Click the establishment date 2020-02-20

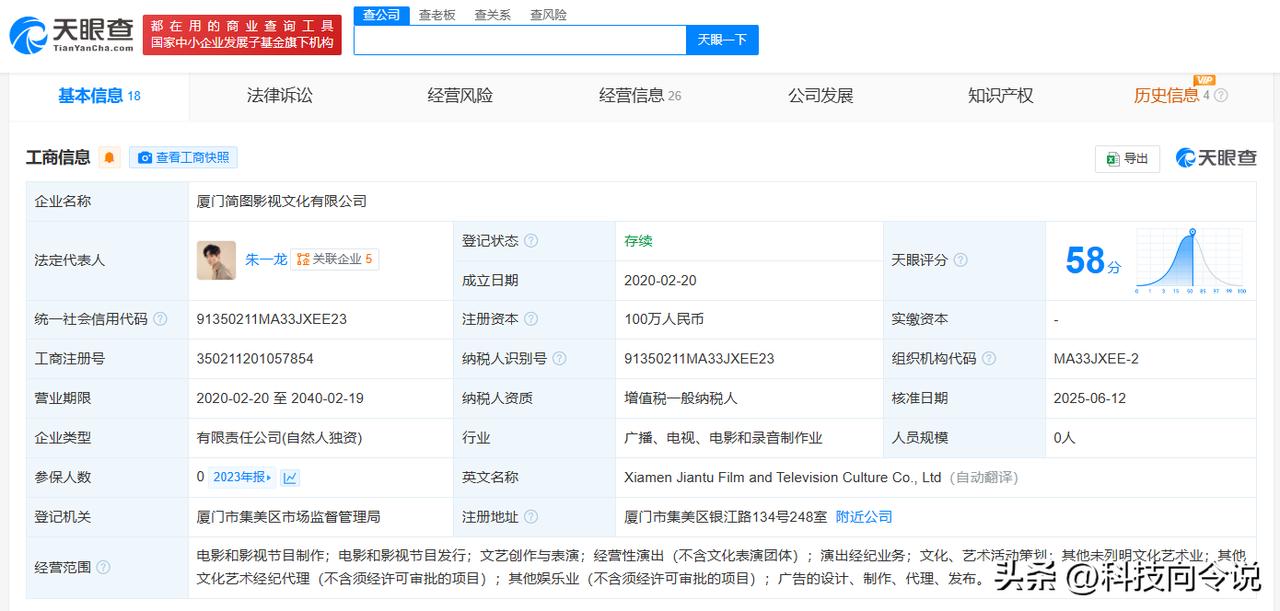coord(660,280)
